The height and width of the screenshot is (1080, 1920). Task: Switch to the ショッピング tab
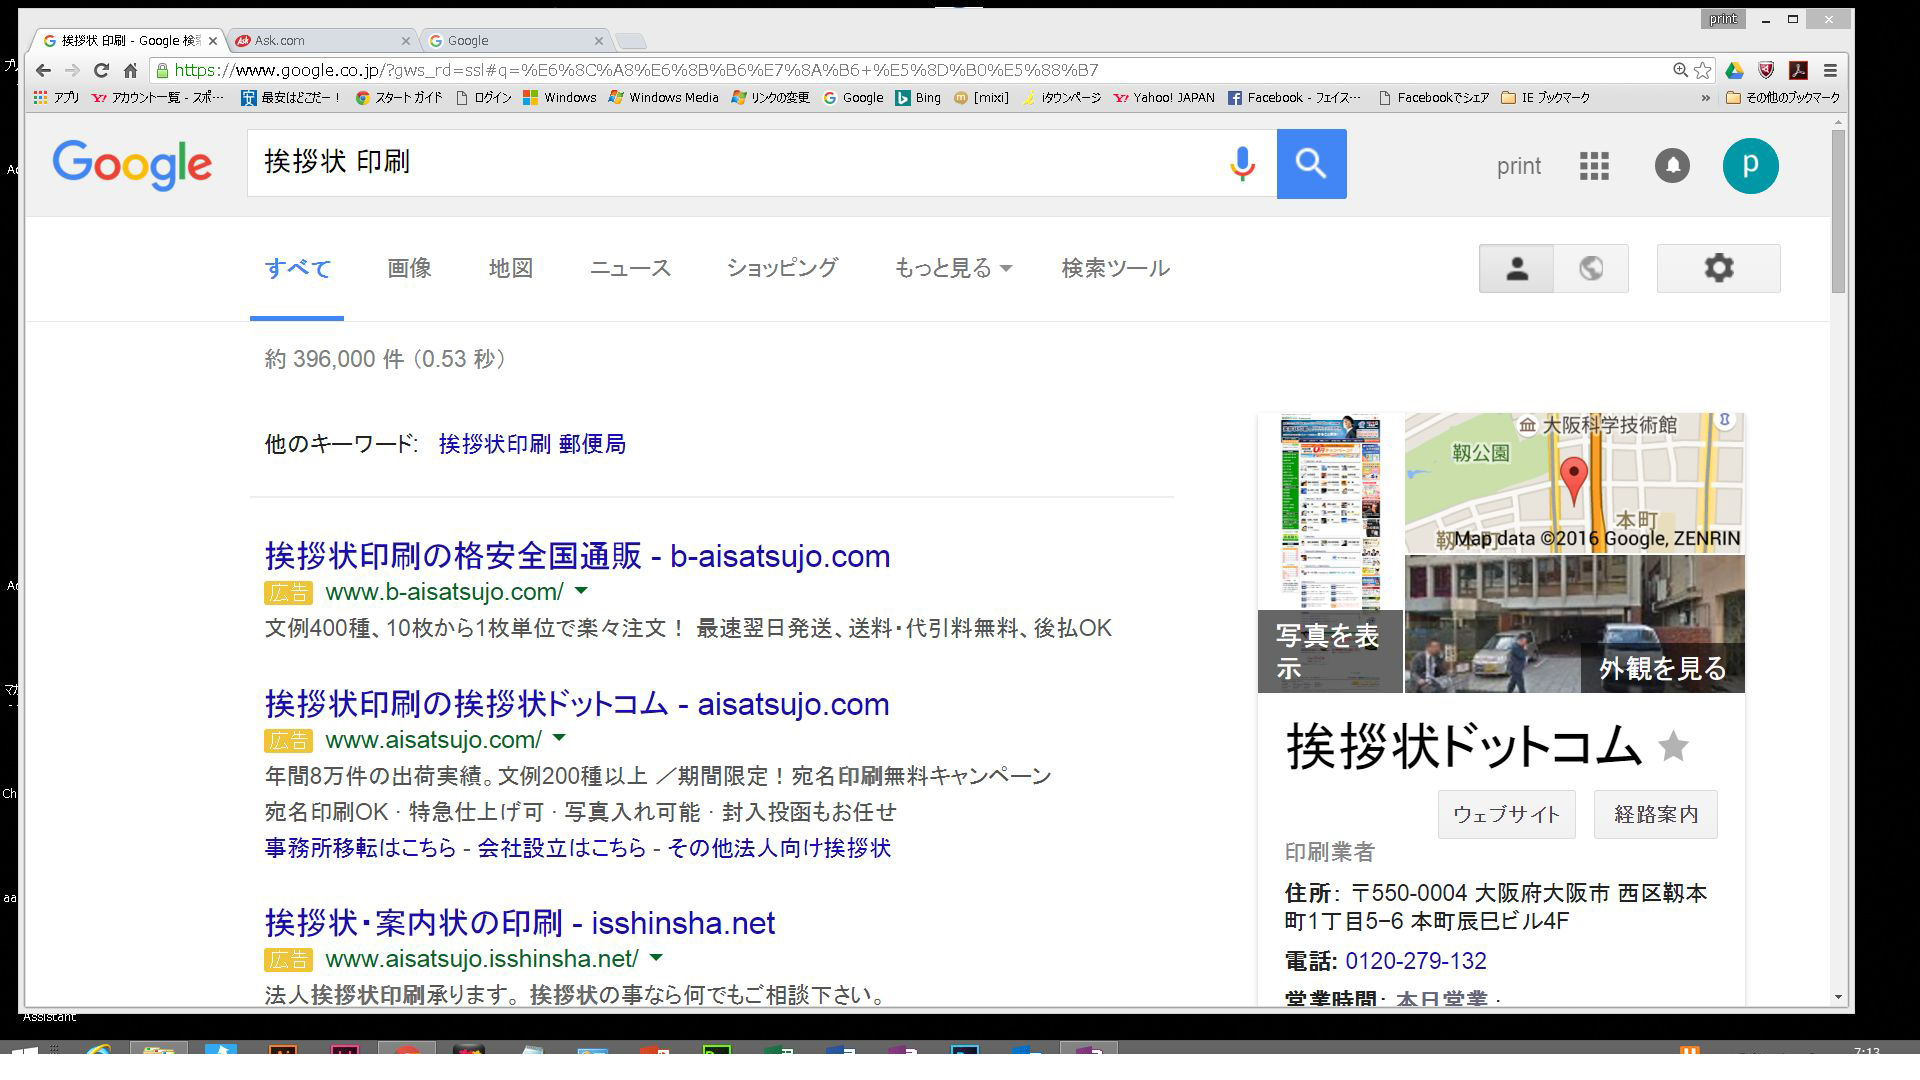point(782,268)
